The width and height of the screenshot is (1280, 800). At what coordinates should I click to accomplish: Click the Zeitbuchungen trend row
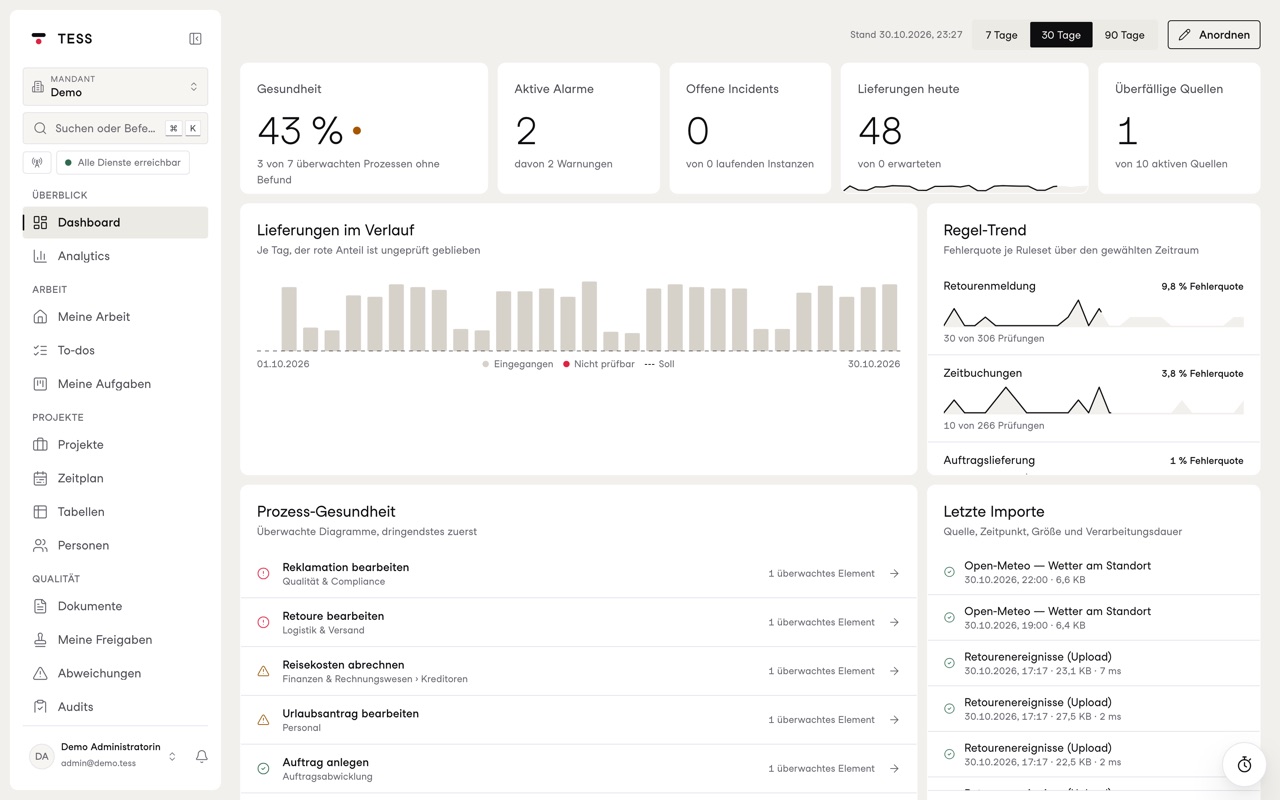pyautogui.click(x=1093, y=398)
